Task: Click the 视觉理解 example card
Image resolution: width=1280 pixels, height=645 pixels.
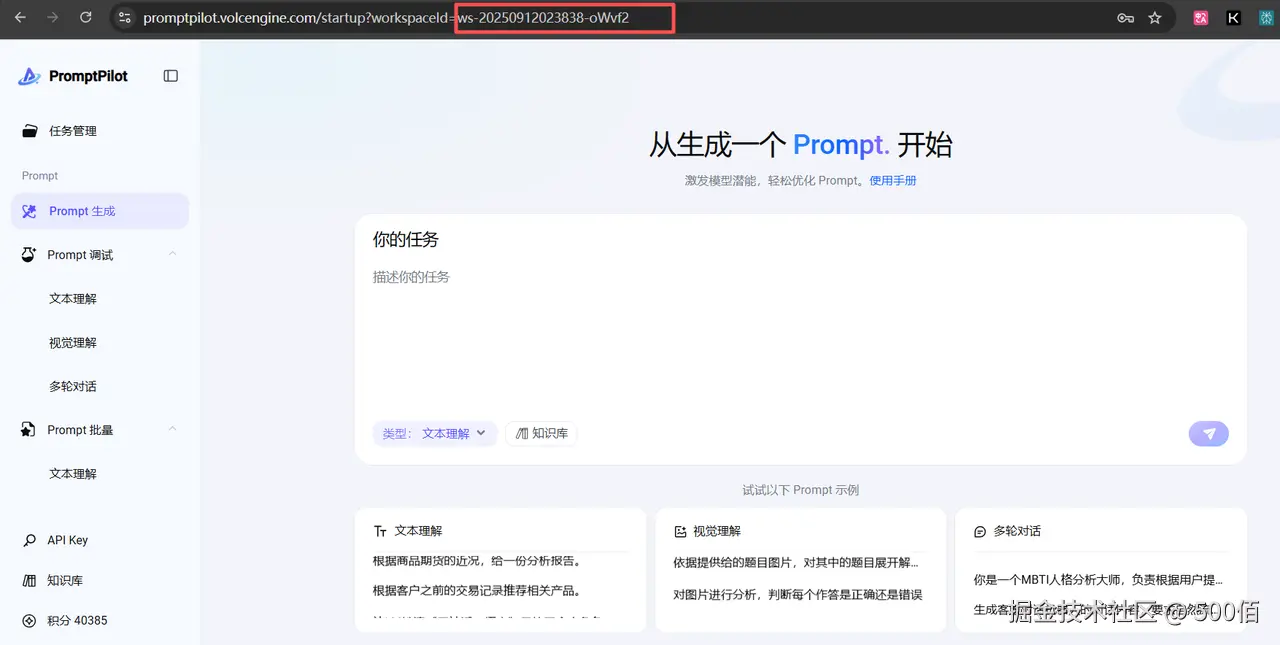Action: coord(799,570)
